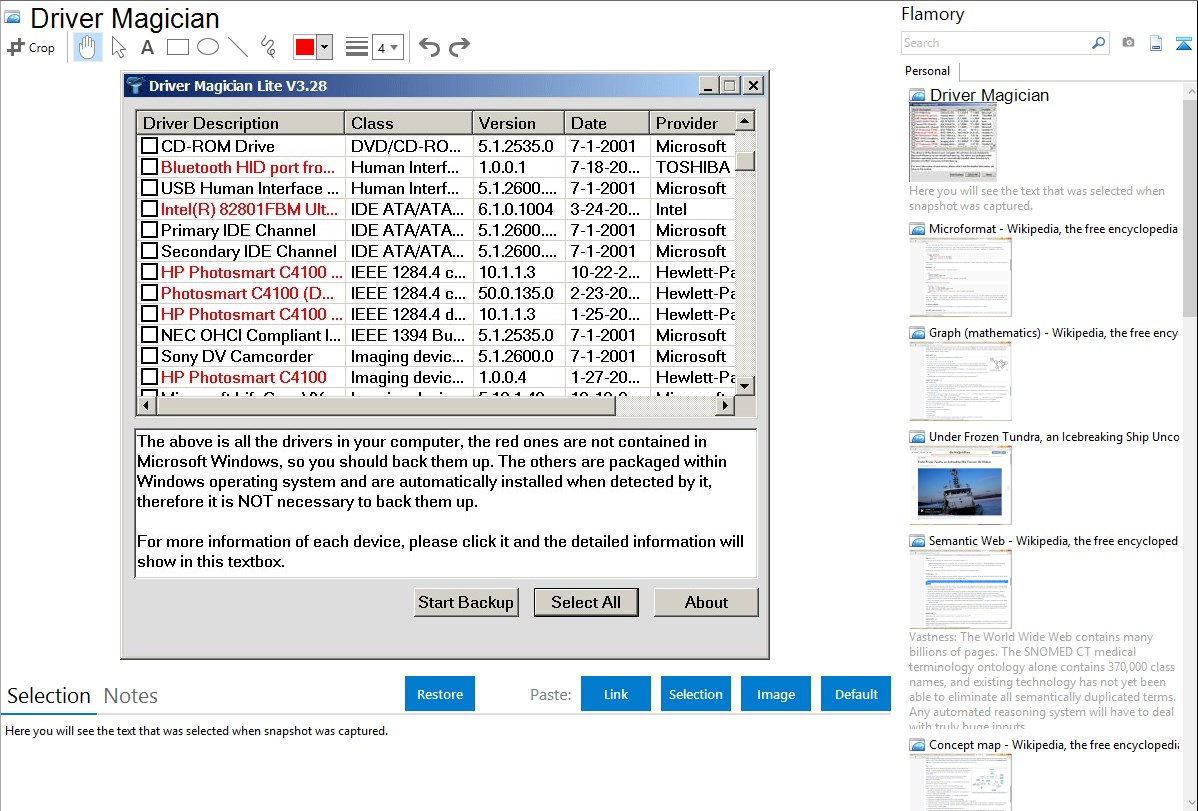Paste the Selection

click(695, 694)
